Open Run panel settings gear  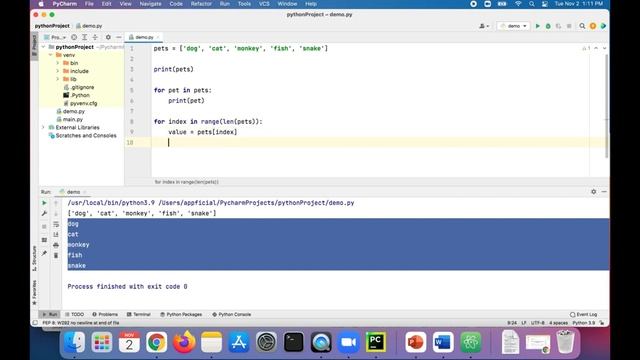[x=593, y=191]
